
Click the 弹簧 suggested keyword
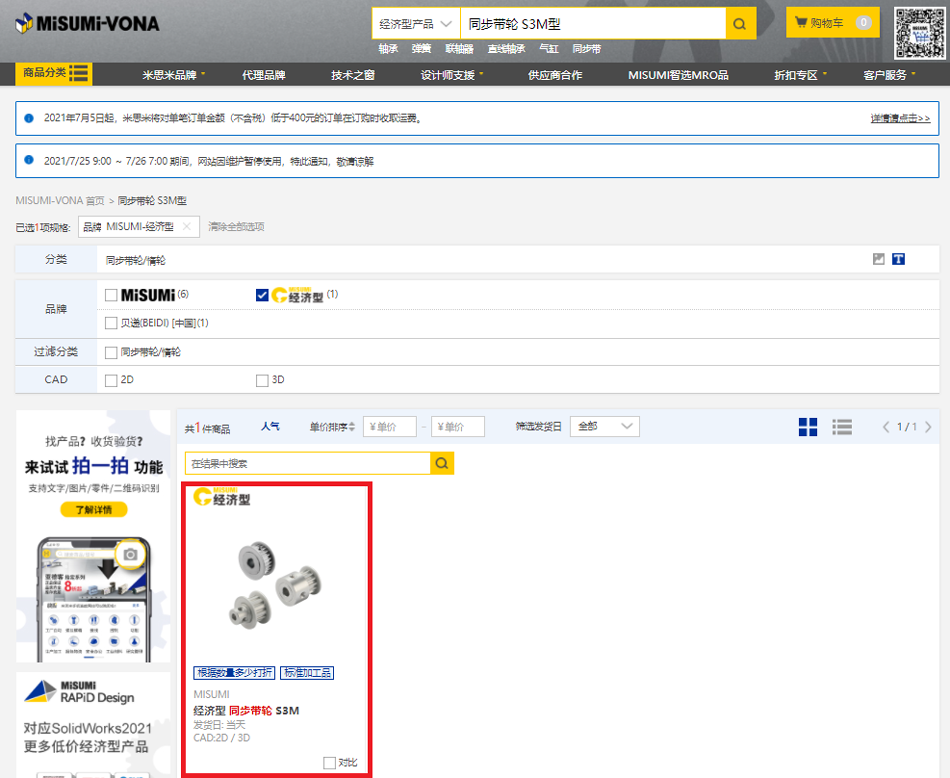(x=422, y=48)
